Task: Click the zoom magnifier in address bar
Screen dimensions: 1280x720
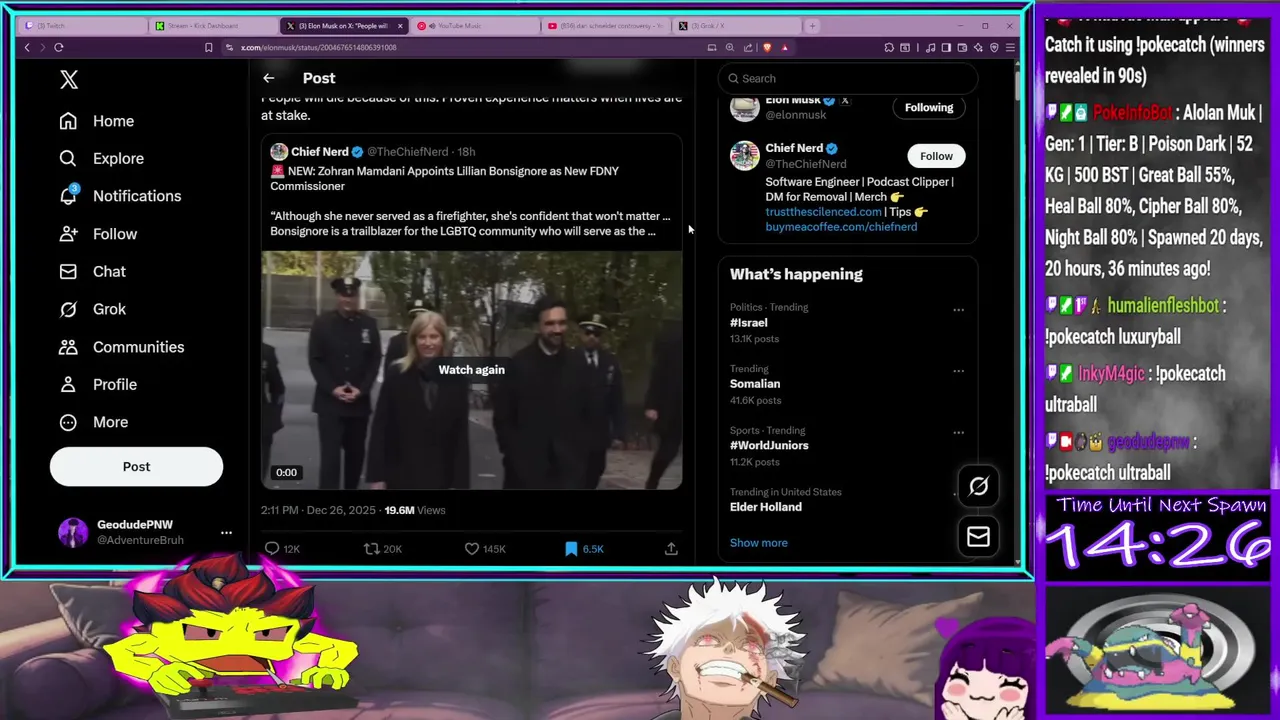Action: pyautogui.click(x=729, y=47)
